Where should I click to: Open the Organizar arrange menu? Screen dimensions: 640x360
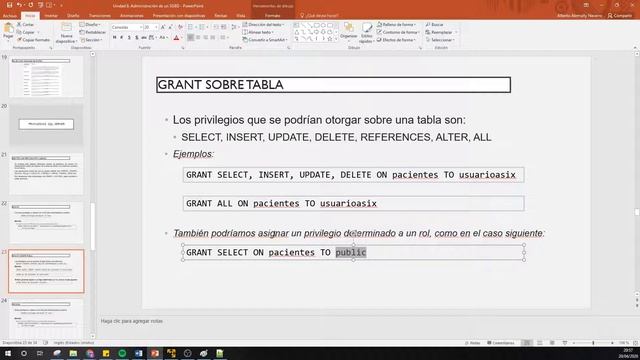pyautogui.click(x=349, y=32)
